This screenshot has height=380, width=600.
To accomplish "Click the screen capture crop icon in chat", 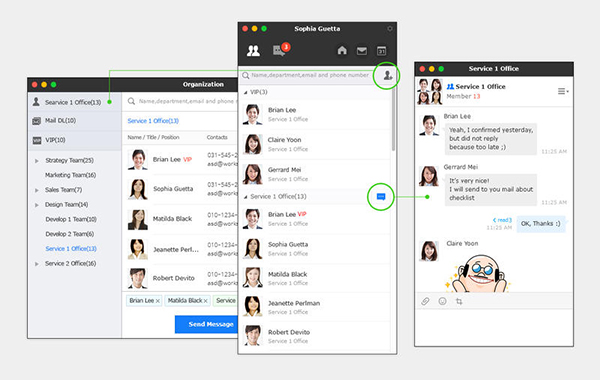I will [459, 301].
